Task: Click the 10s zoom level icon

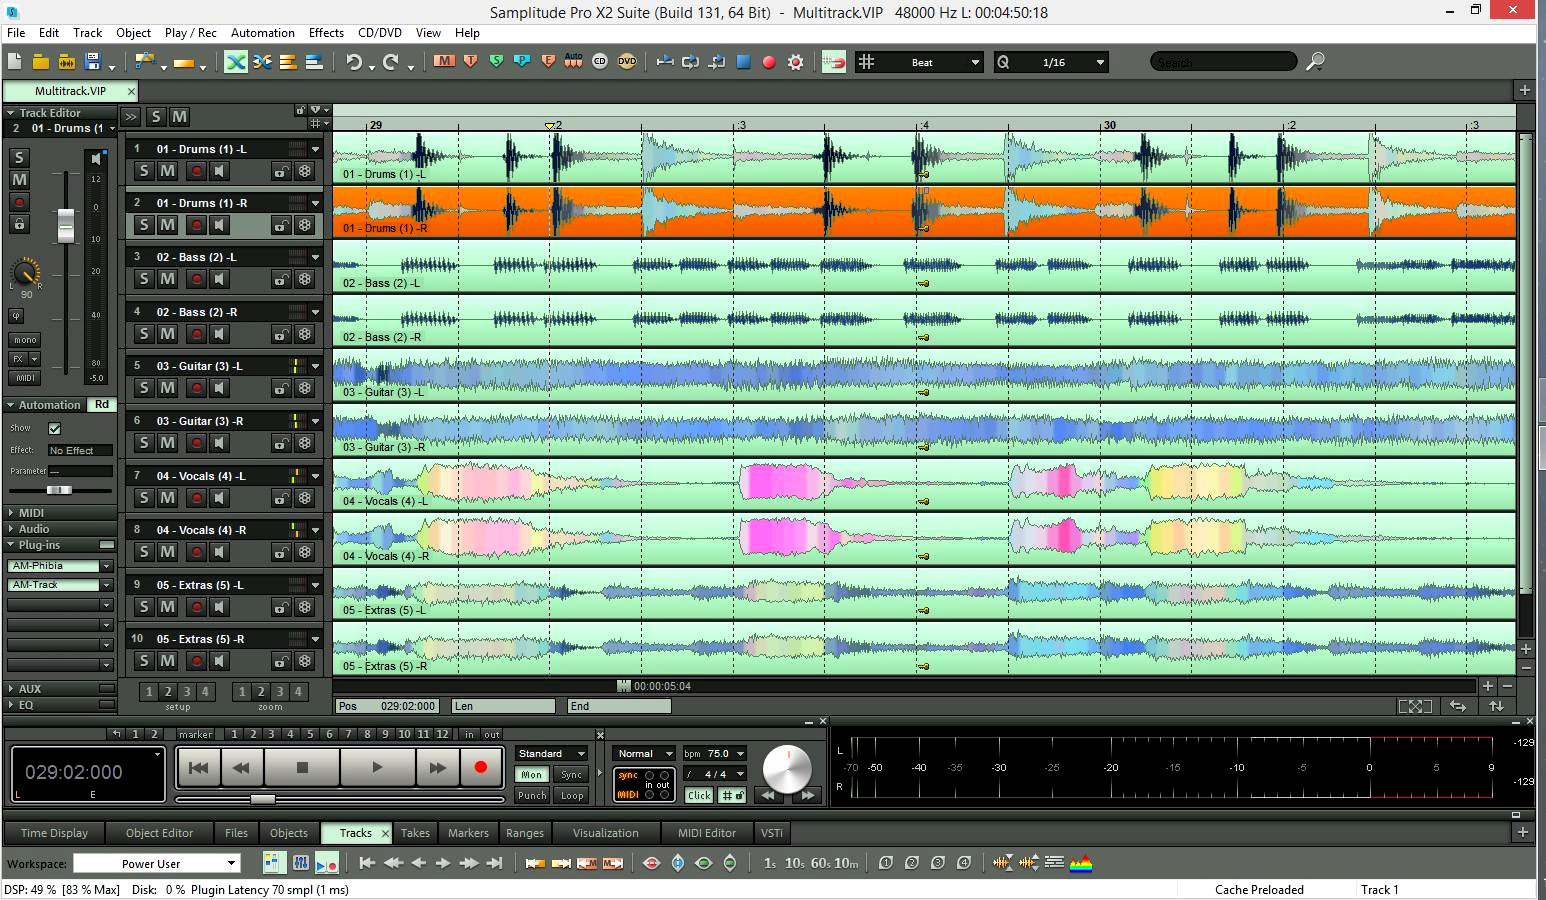Action: pos(794,863)
